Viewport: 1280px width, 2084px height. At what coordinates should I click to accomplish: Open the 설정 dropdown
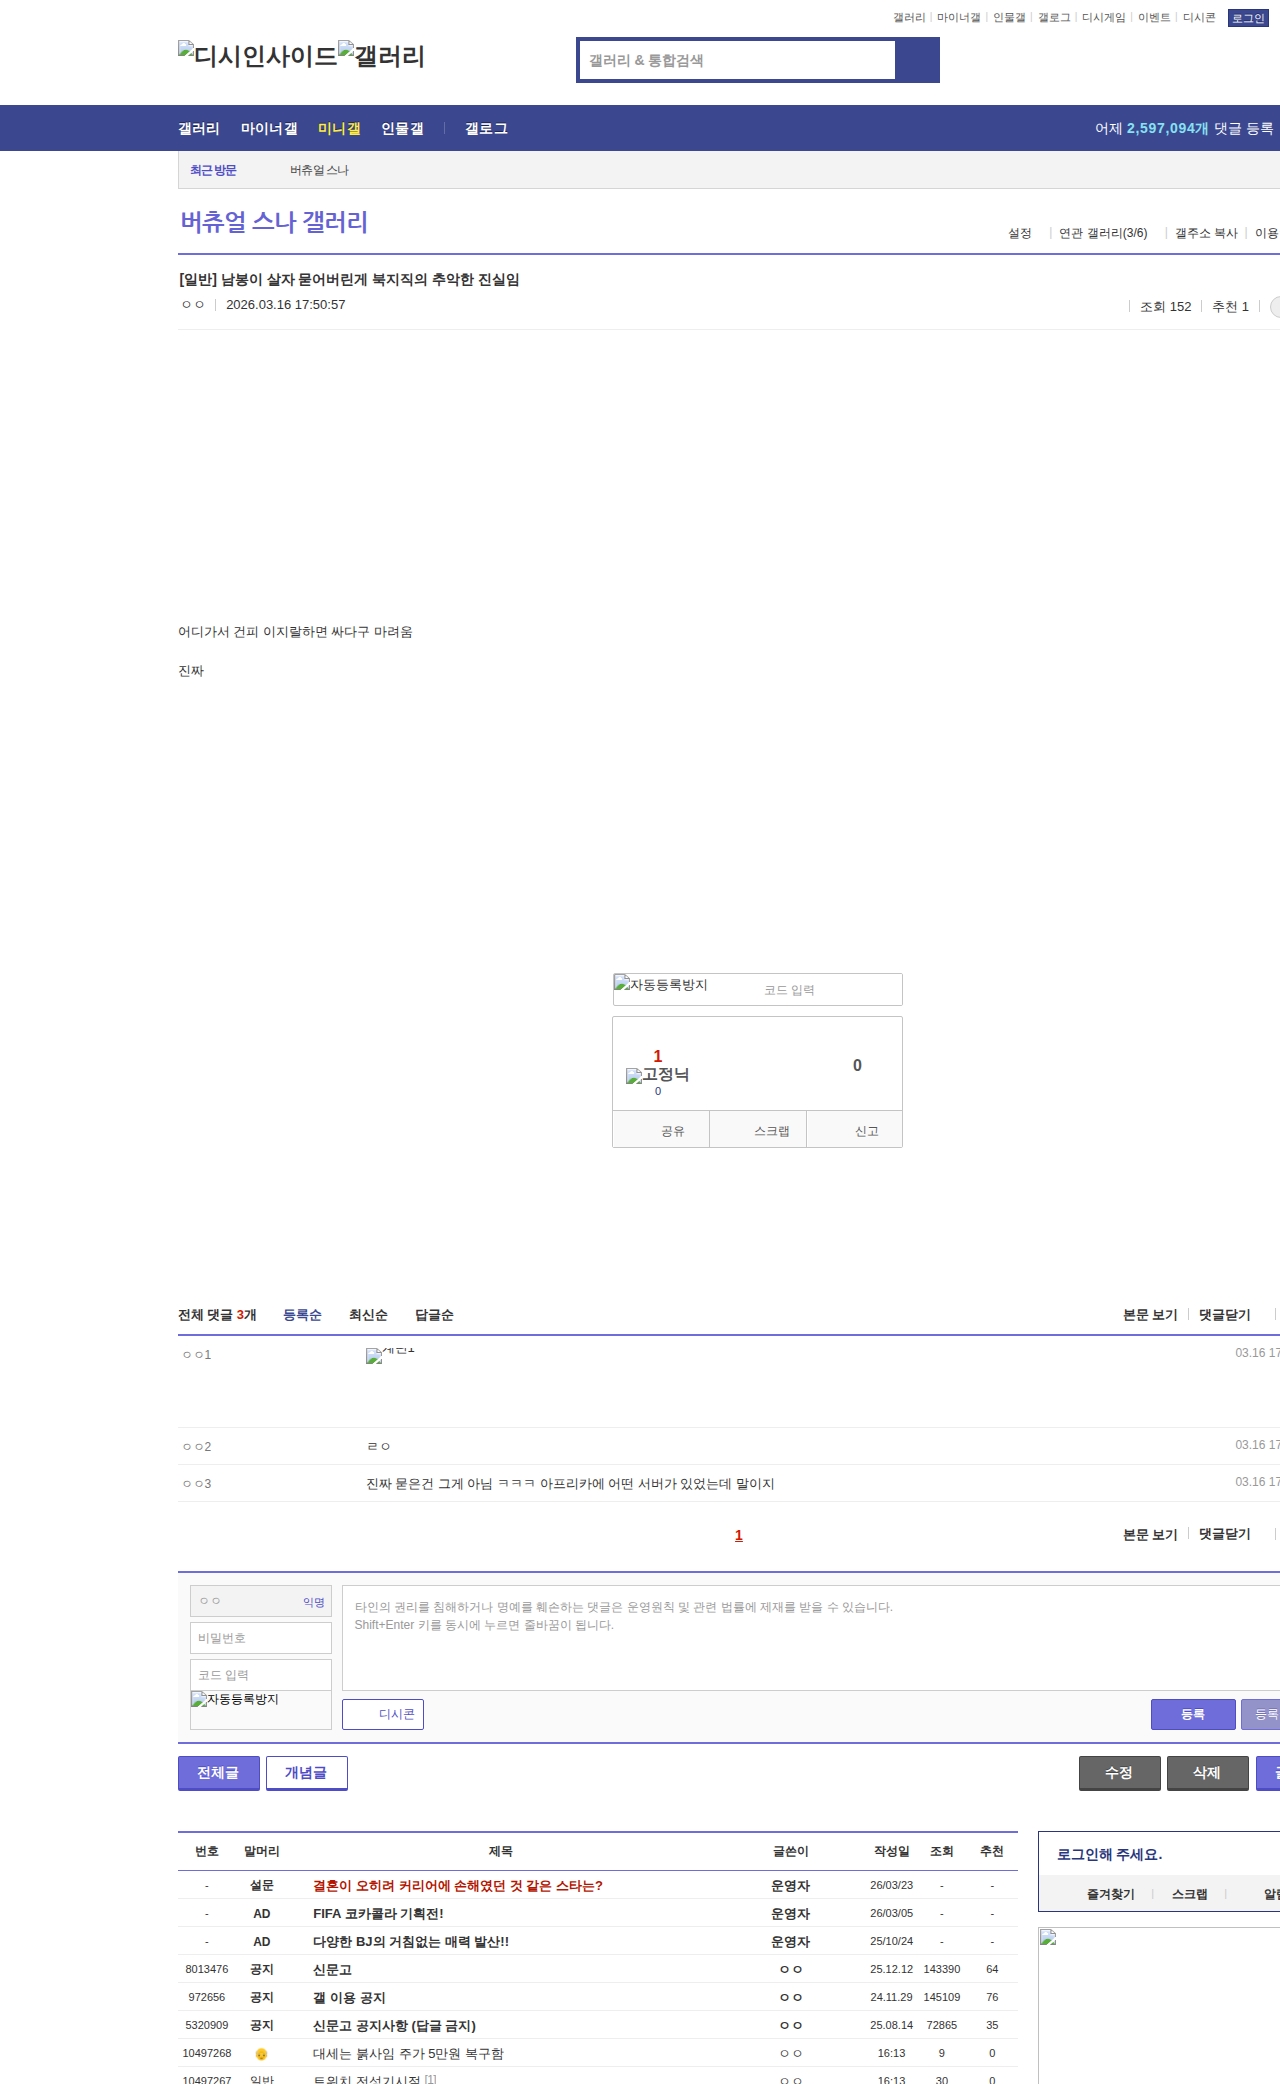tap(1019, 233)
